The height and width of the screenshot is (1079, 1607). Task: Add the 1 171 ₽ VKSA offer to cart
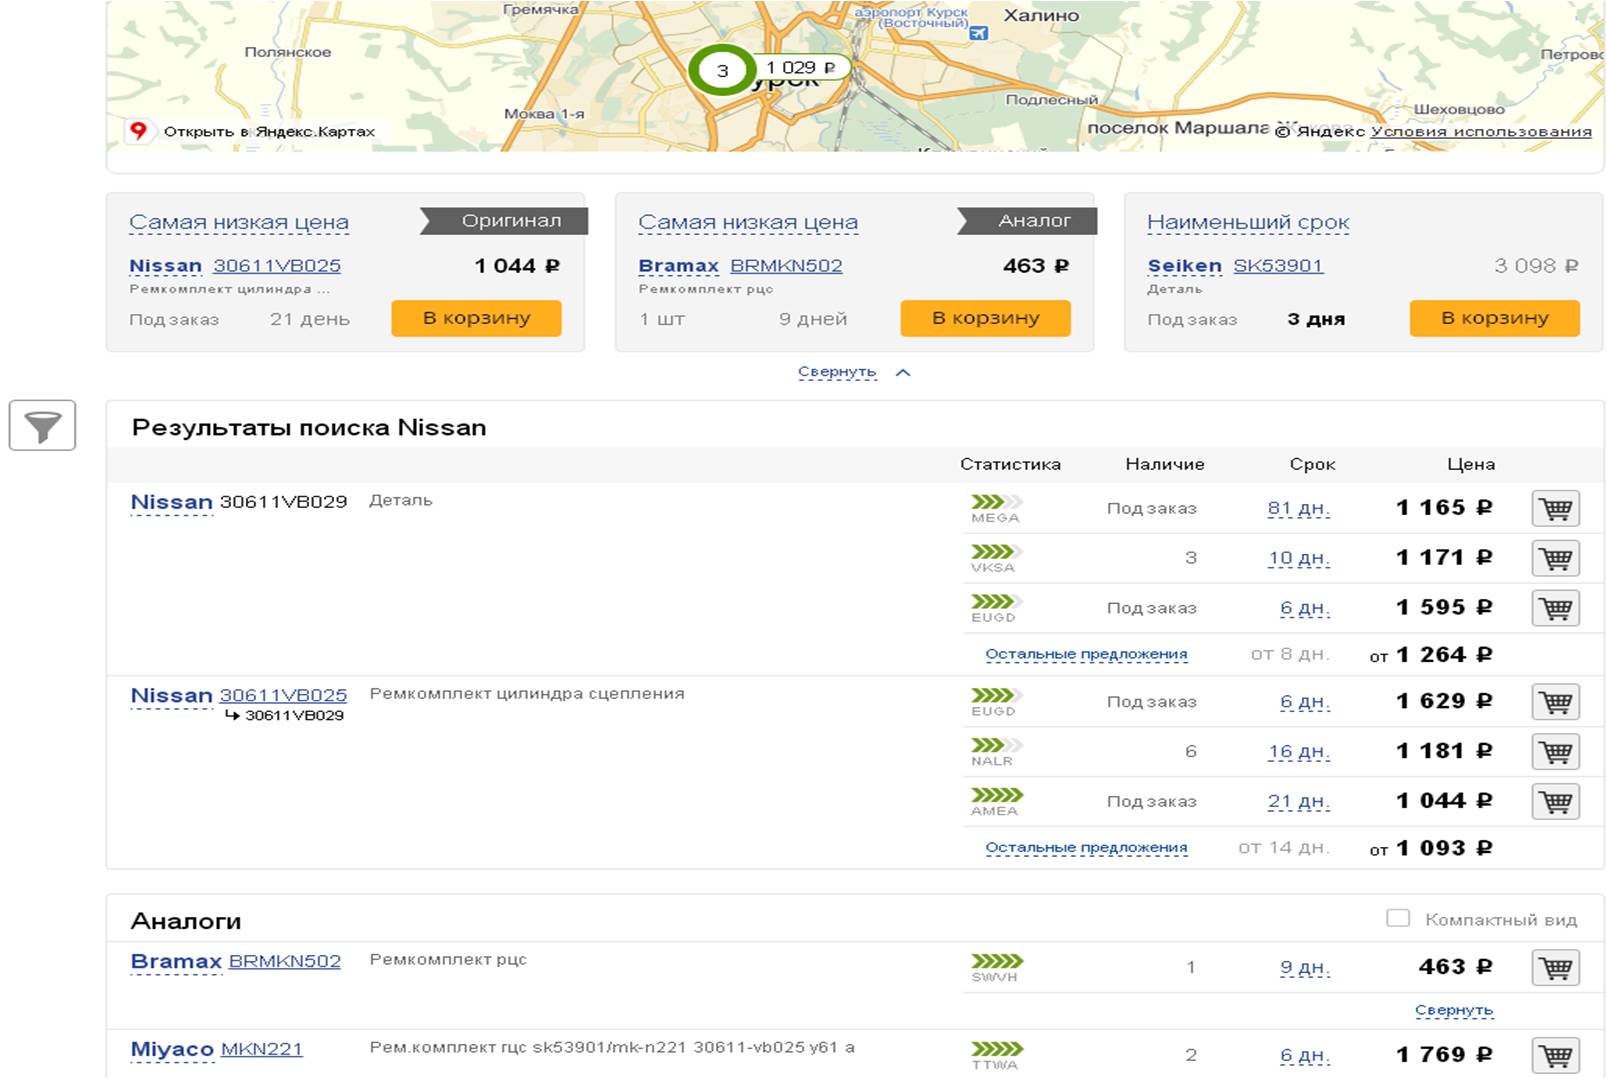click(x=1555, y=558)
